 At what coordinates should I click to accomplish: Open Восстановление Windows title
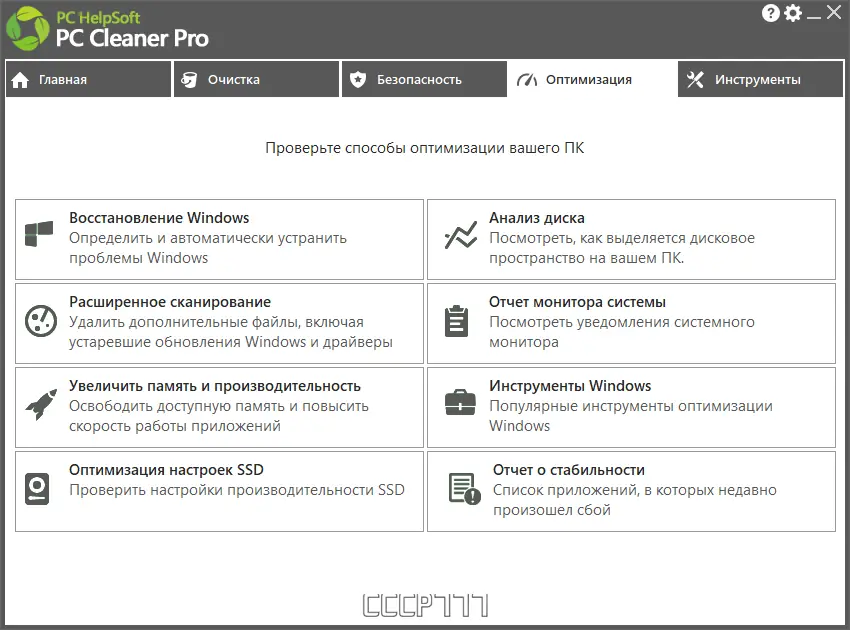[x=159, y=218]
